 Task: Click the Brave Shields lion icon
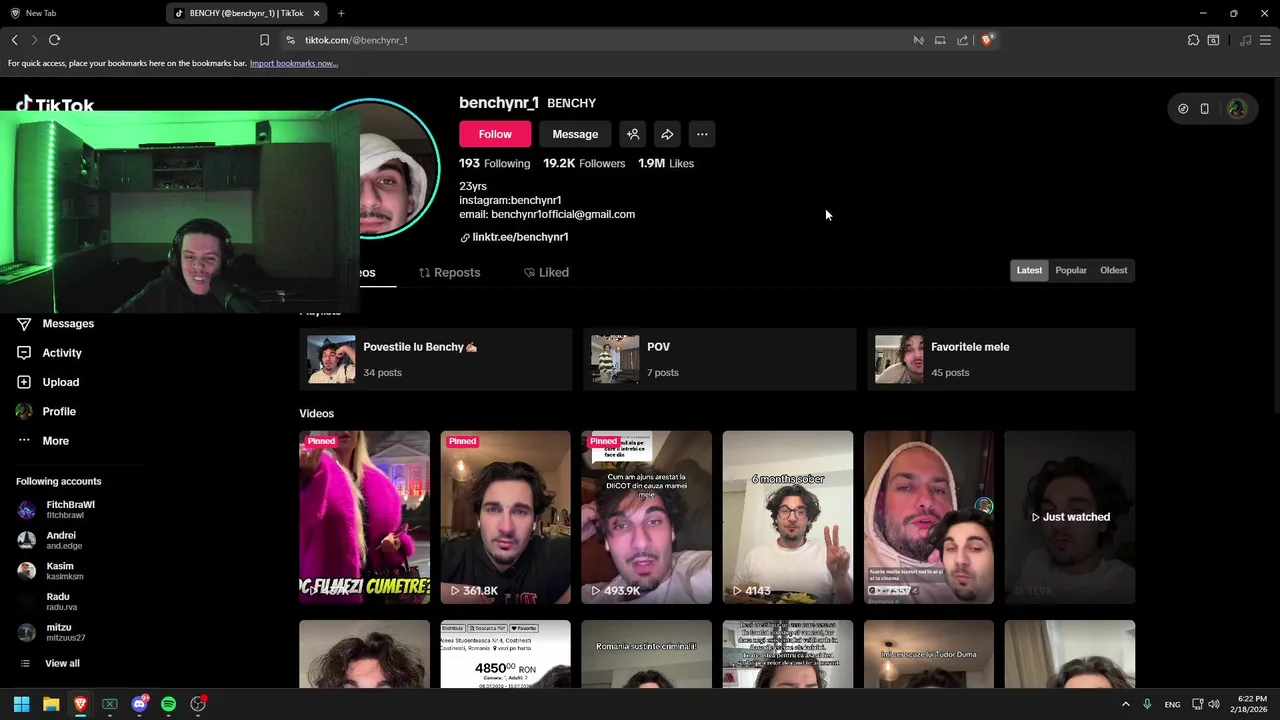(987, 40)
